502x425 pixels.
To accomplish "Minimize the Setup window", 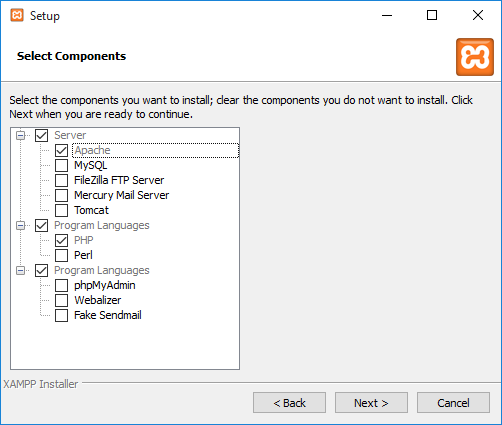I will pyautogui.click(x=387, y=15).
